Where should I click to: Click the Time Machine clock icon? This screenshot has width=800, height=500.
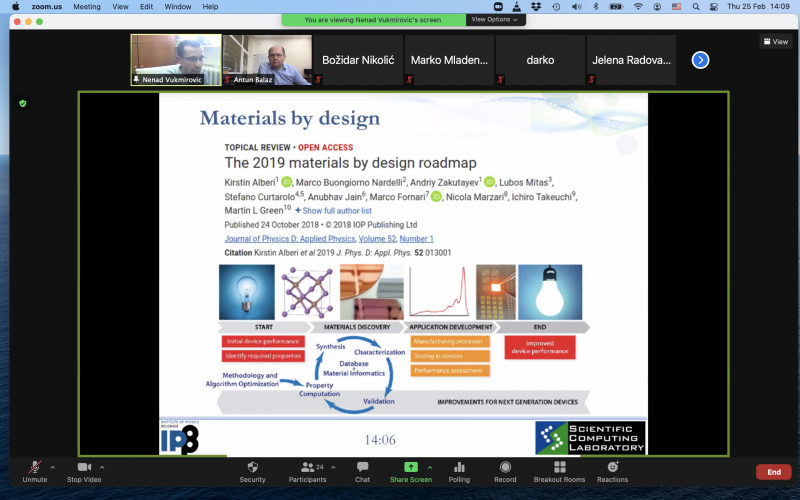point(556,7)
